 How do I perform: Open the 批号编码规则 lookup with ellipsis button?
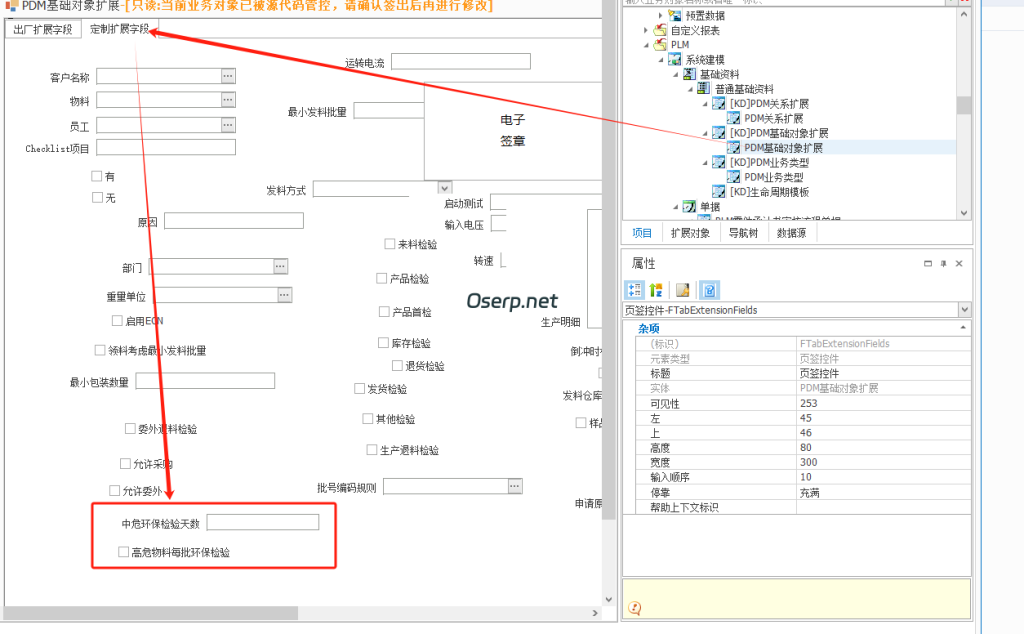pos(514,486)
